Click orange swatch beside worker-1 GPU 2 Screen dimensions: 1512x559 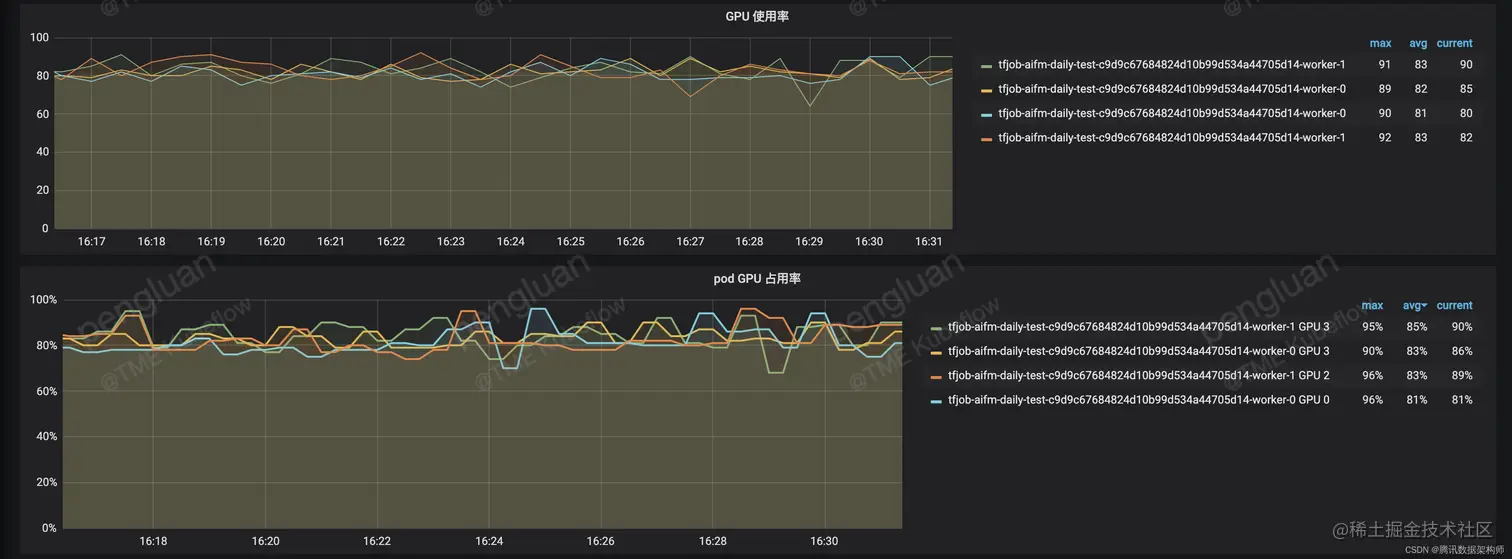coord(937,375)
